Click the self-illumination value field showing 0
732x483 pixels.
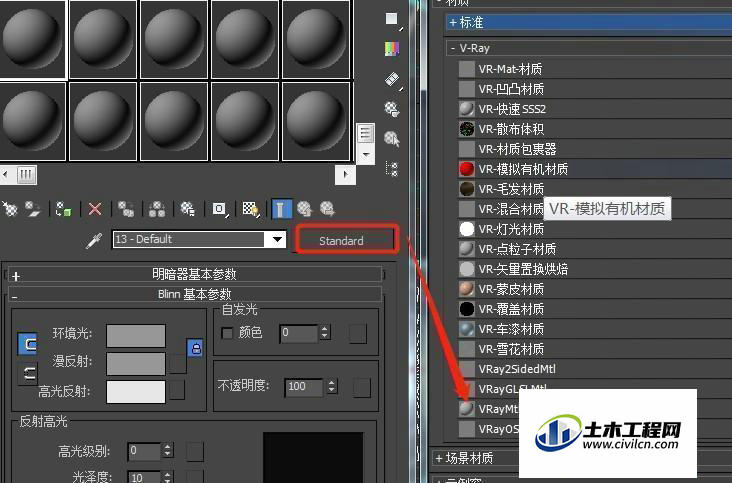point(299,333)
